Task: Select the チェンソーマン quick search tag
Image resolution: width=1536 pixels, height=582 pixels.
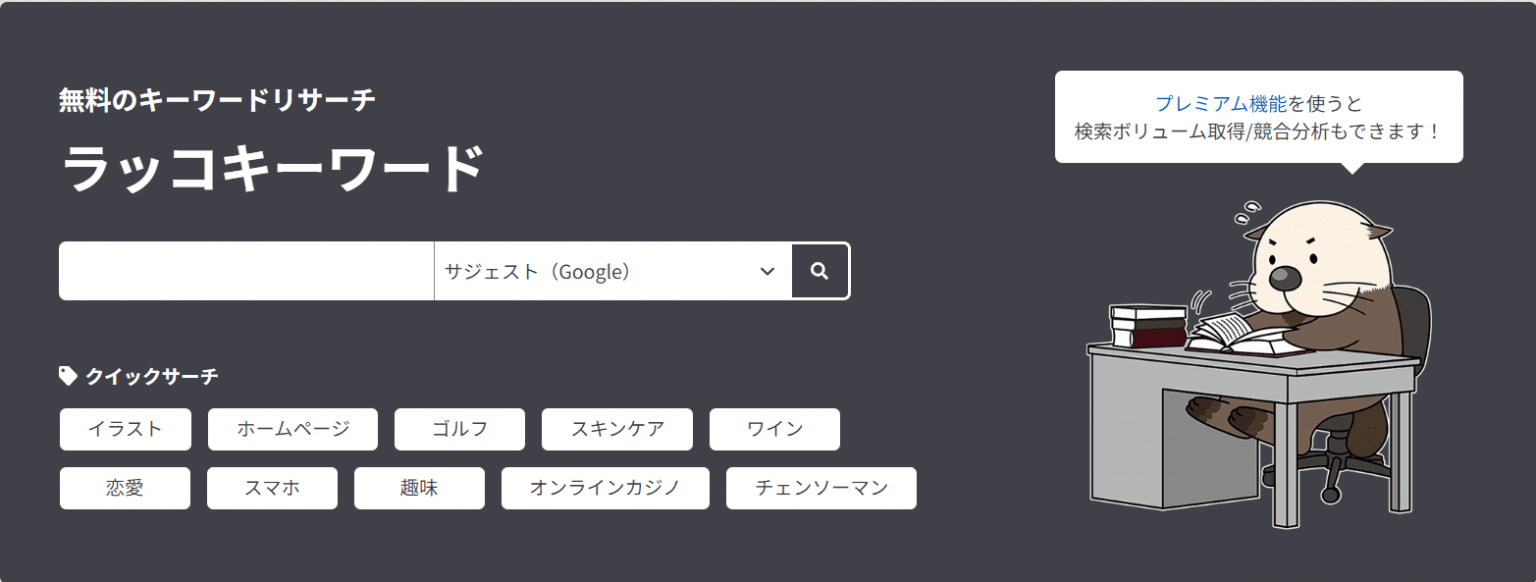Action: (x=821, y=488)
